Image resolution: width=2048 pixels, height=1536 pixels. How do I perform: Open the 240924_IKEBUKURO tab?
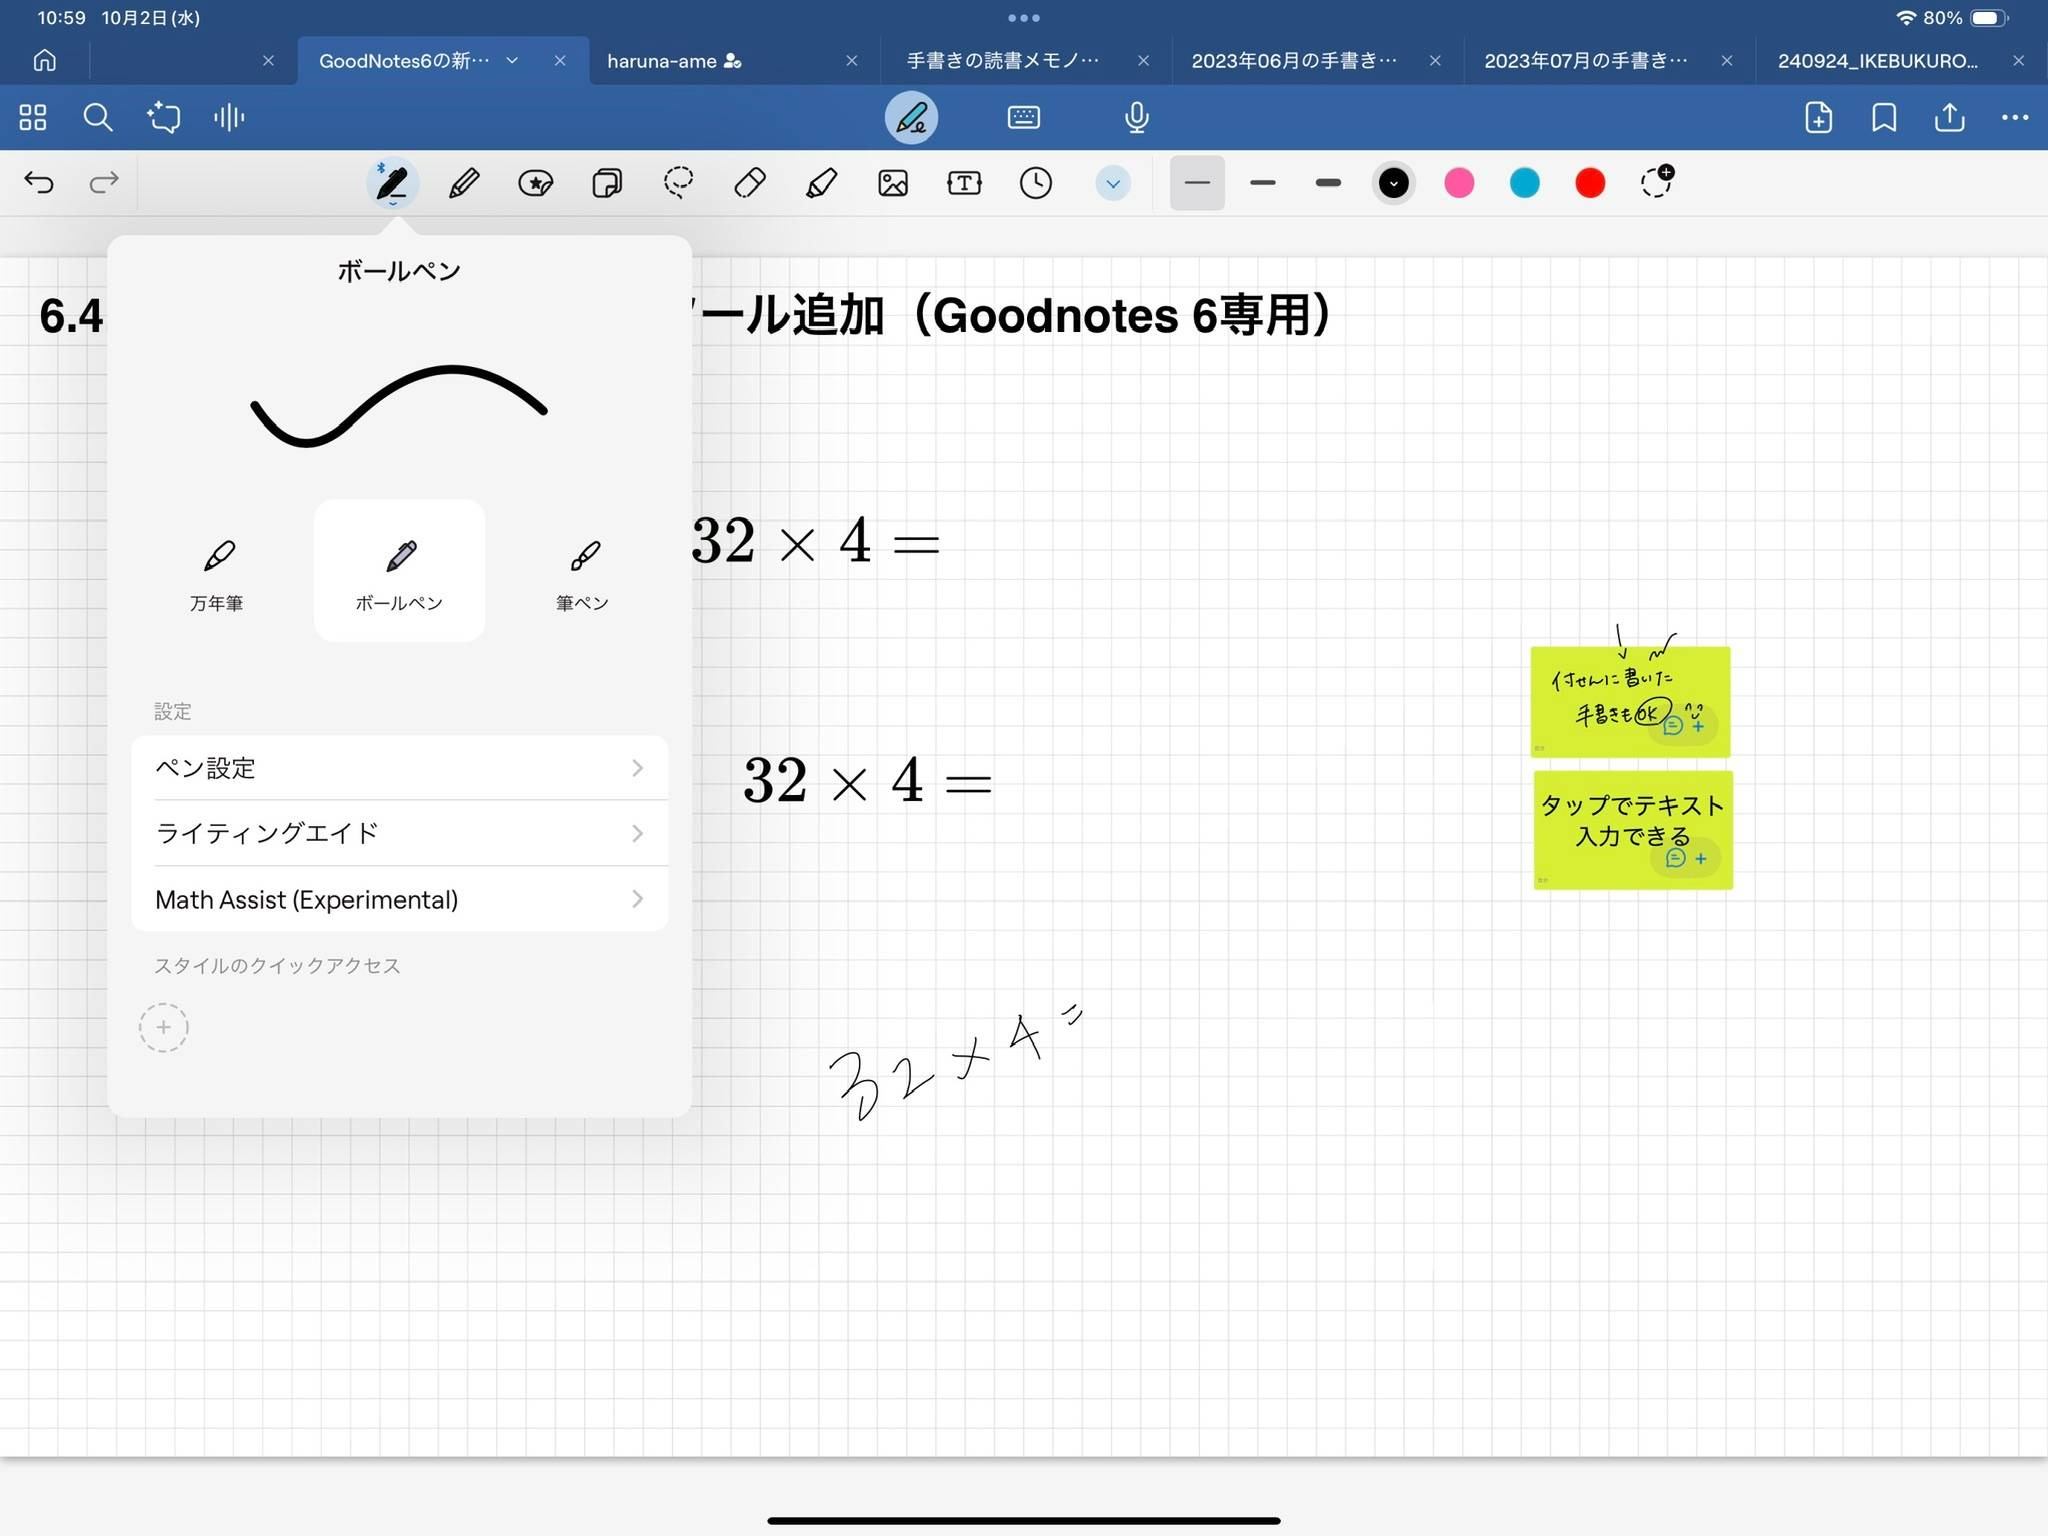[x=1877, y=61]
